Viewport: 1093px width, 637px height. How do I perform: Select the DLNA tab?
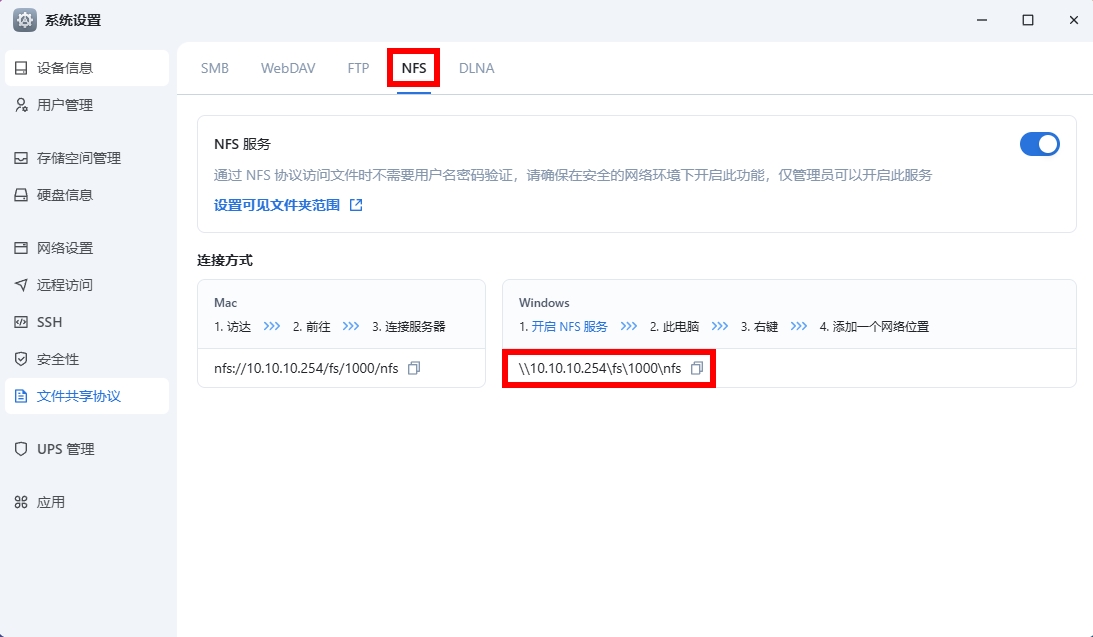pos(476,68)
